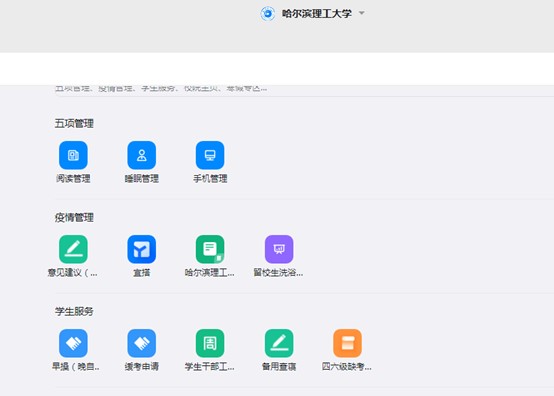Click the 哈尔滨理工大学 organization name
This screenshot has height=396, width=554.
click(x=317, y=14)
